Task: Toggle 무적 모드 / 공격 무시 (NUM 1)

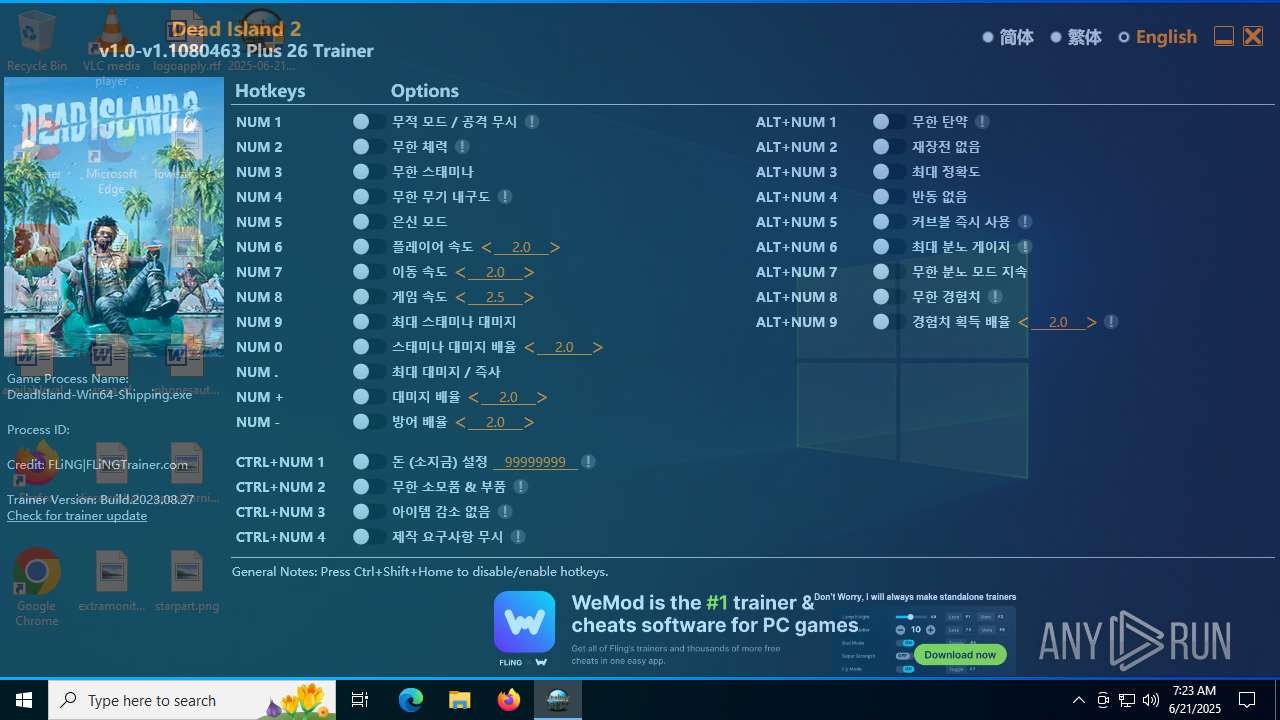Action: (368, 122)
